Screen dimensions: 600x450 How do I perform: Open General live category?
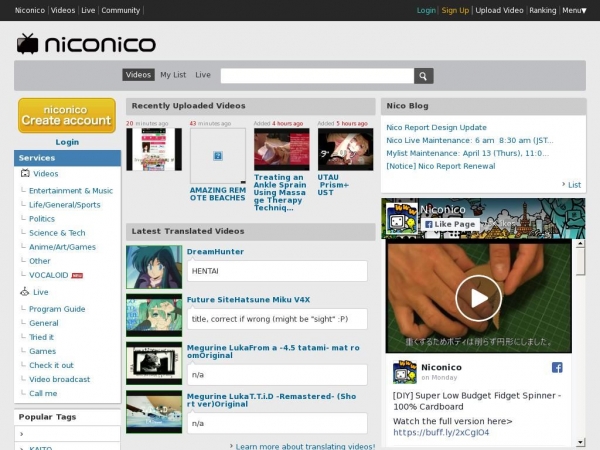tap(44, 323)
